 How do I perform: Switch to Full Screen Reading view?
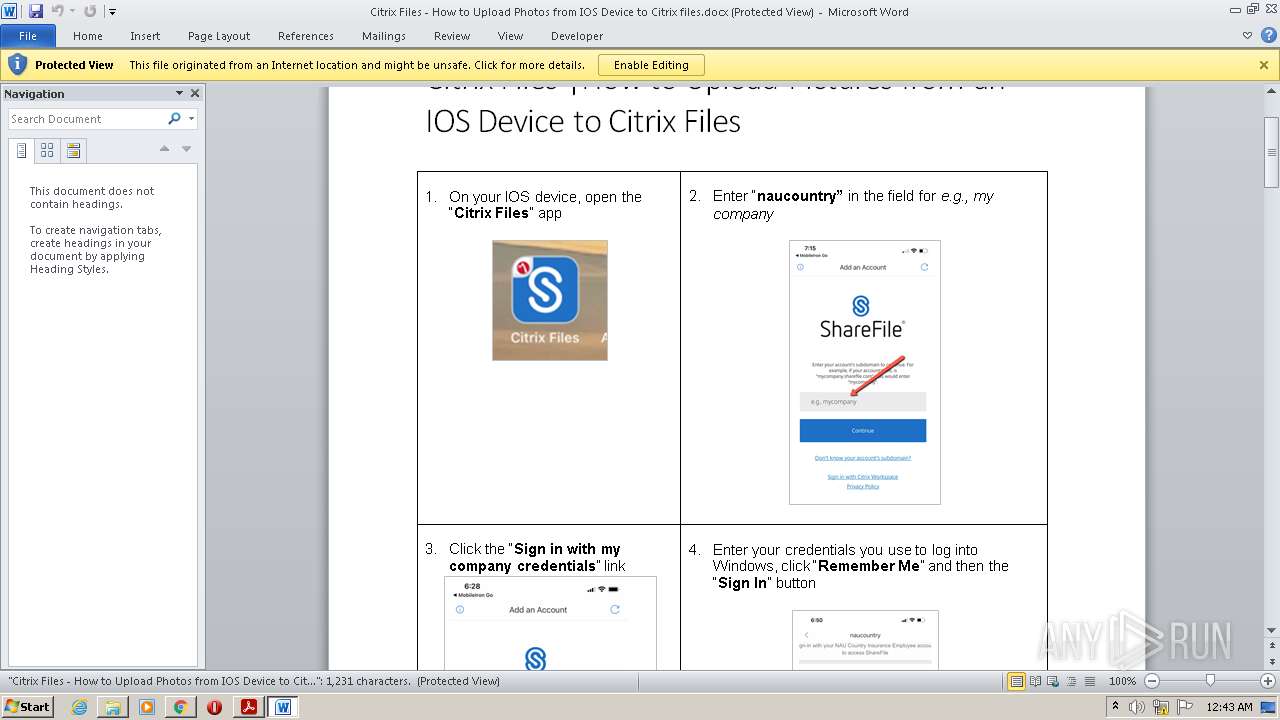click(x=1035, y=681)
